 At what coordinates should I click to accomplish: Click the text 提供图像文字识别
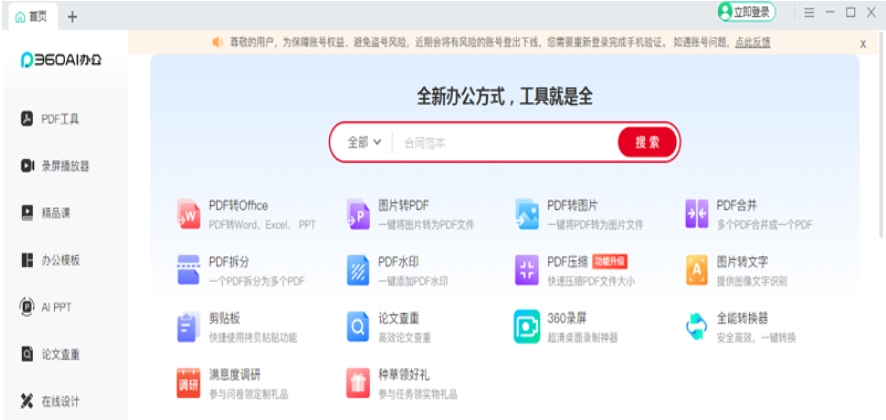(x=752, y=282)
